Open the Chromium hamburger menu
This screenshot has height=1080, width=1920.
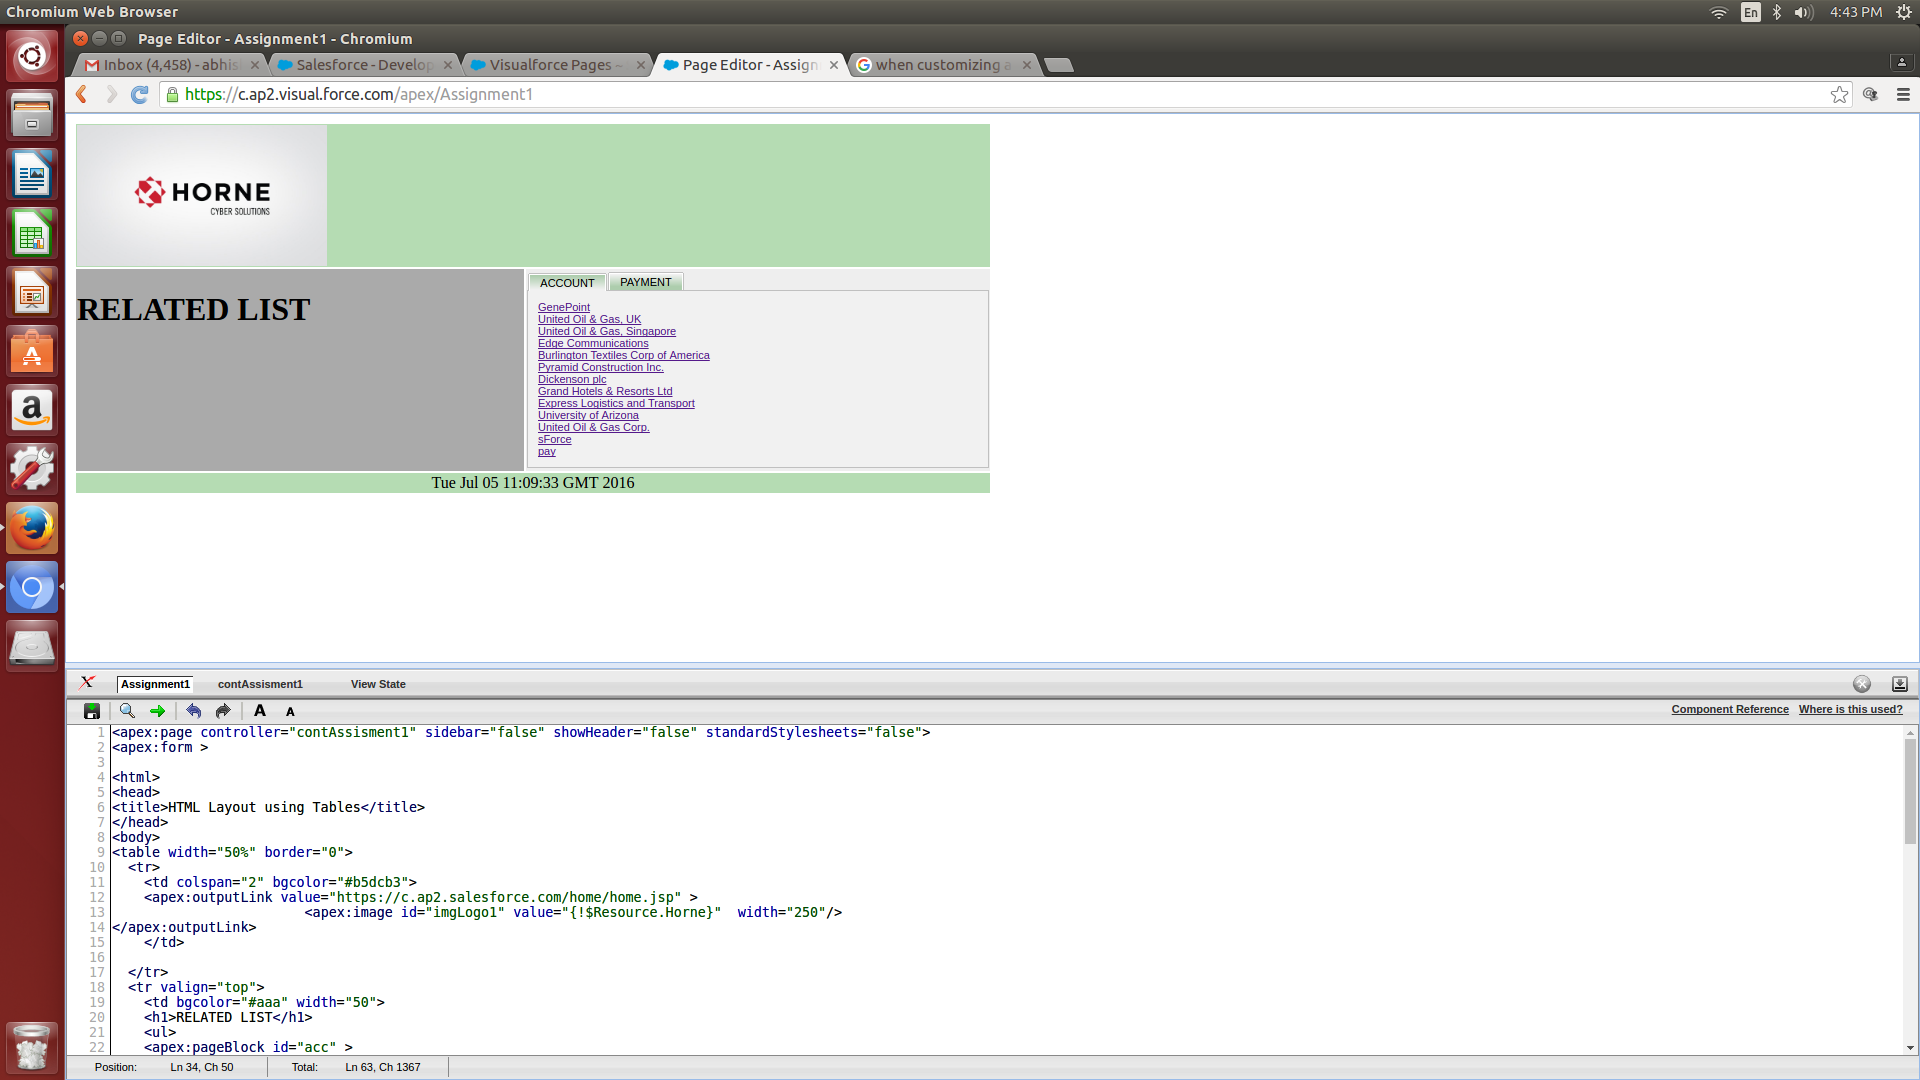pyautogui.click(x=1903, y=94)
